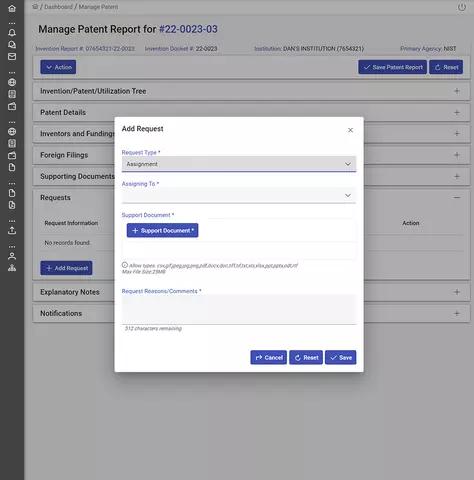Image resolution: width=474 pixels, height=480 pixels.
Task: Click the breadcrumb home icon
Action: (35, 7)
